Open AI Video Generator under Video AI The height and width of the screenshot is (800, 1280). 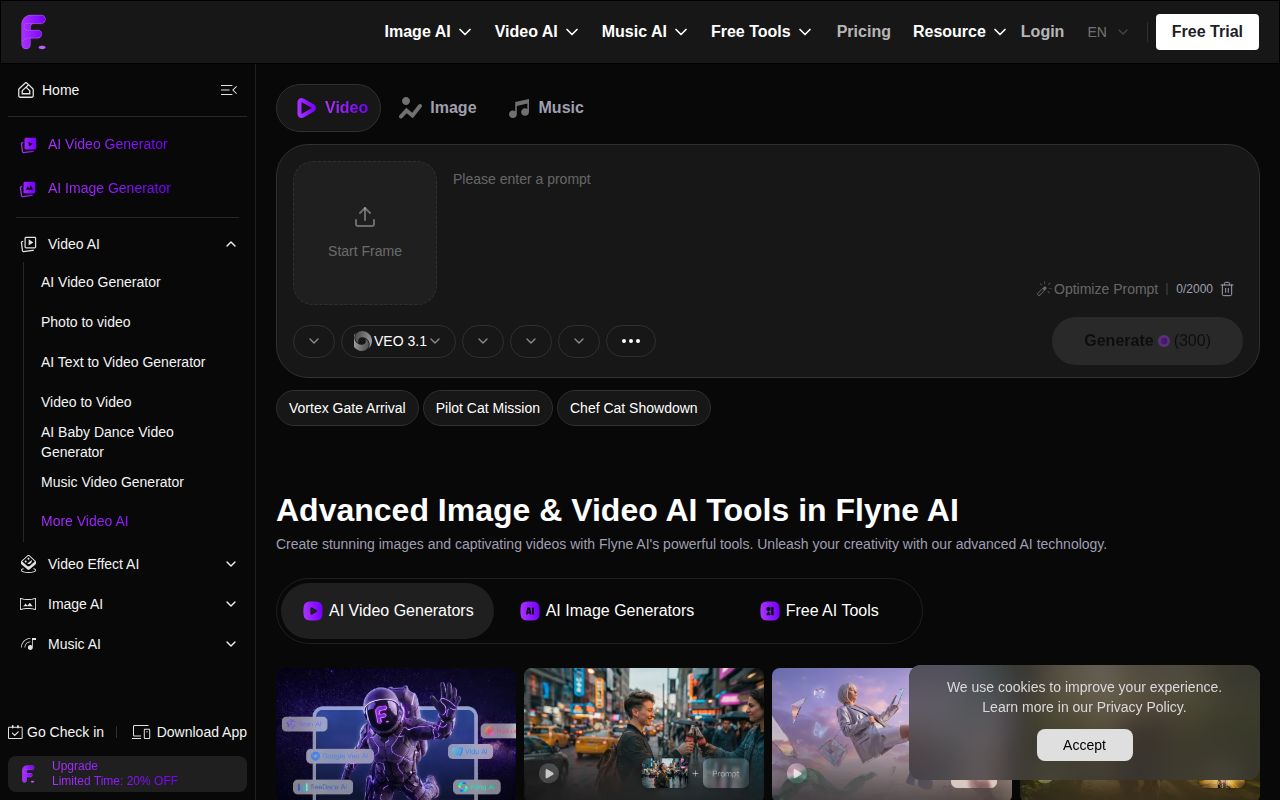(x=101, y=282)
